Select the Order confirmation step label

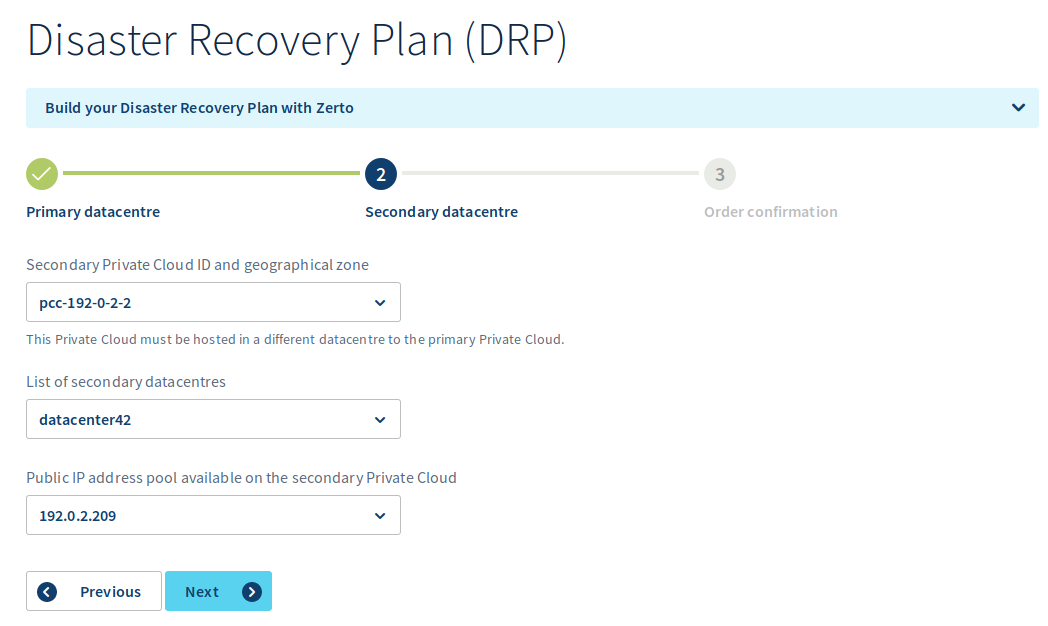pyautogui.click(x=771, y=211)
